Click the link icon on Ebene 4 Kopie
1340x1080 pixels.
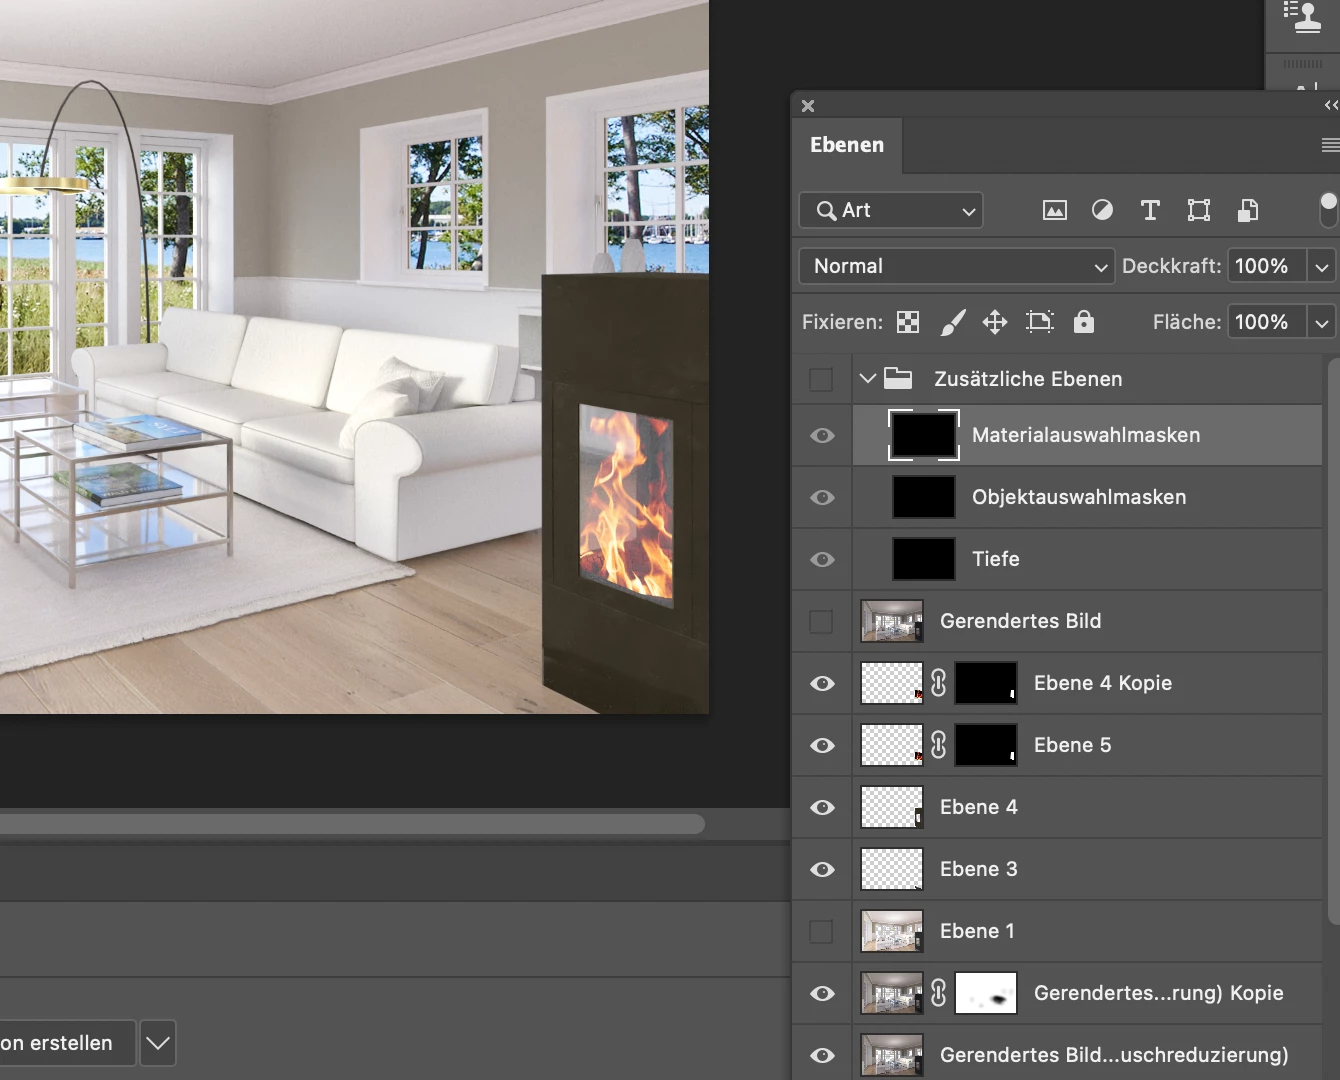[938, 683]
